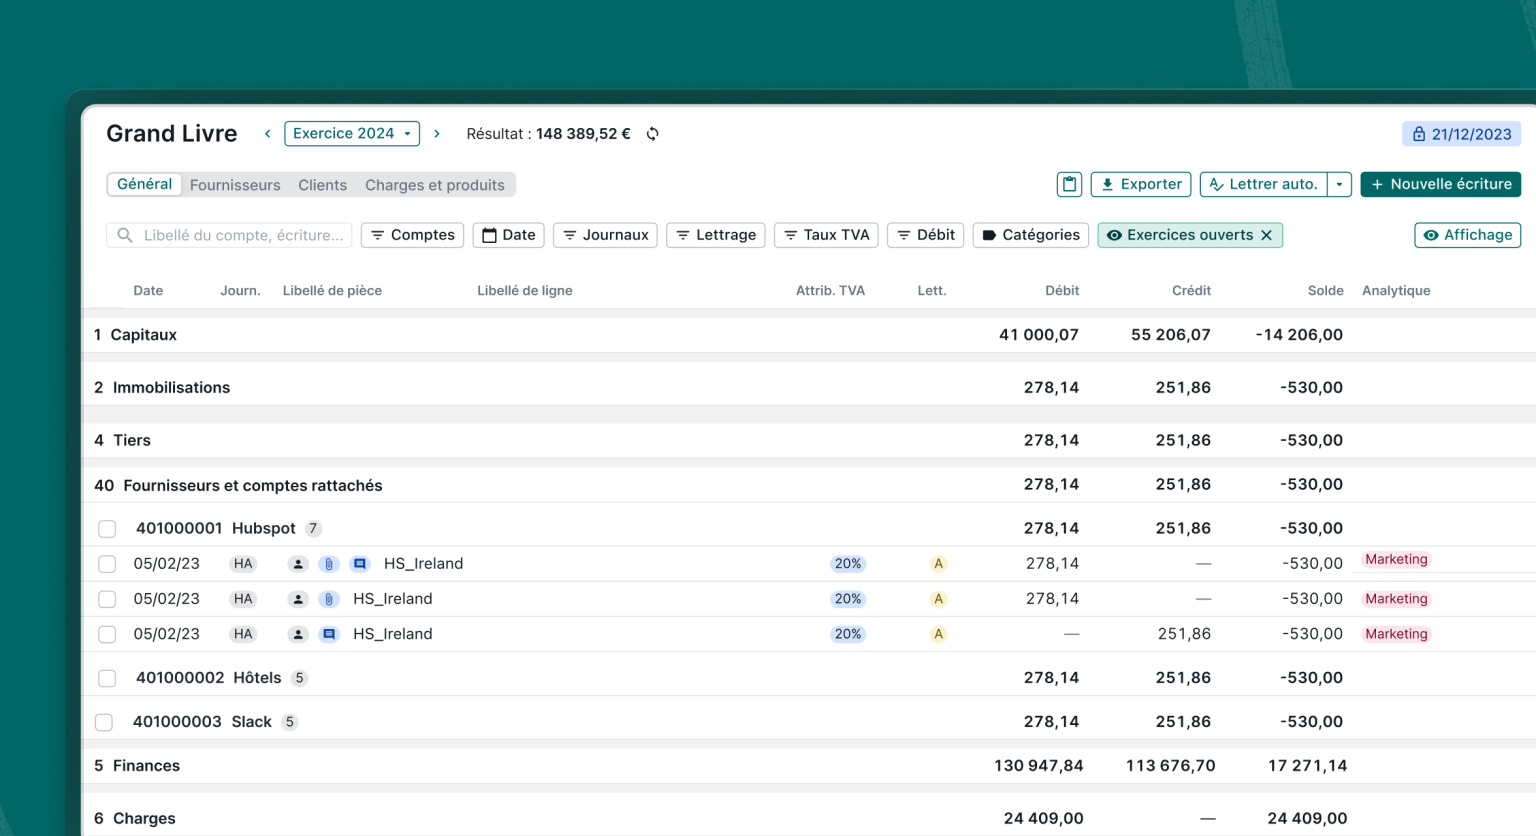Click the clipboard icon button
1536x836 pixels.
point(1069,184)
